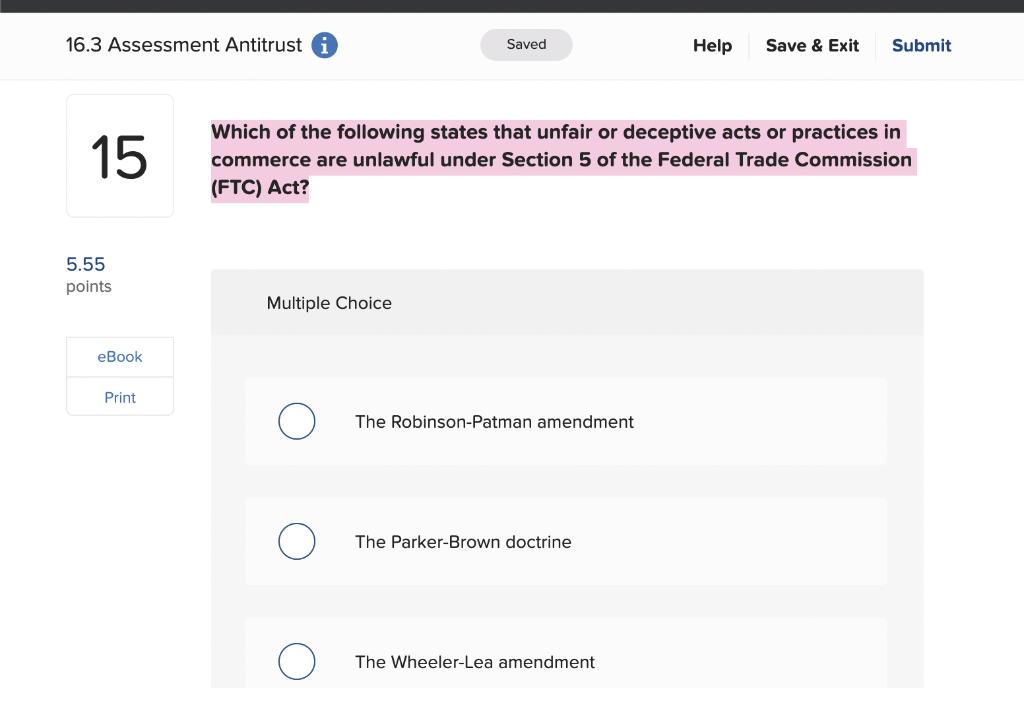
Task: Click the question number 15 box
Action: coord(119,155)
